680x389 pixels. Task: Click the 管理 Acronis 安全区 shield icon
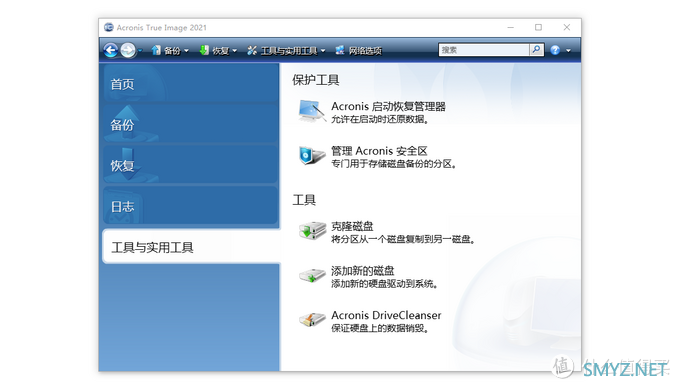coord(312,156)
